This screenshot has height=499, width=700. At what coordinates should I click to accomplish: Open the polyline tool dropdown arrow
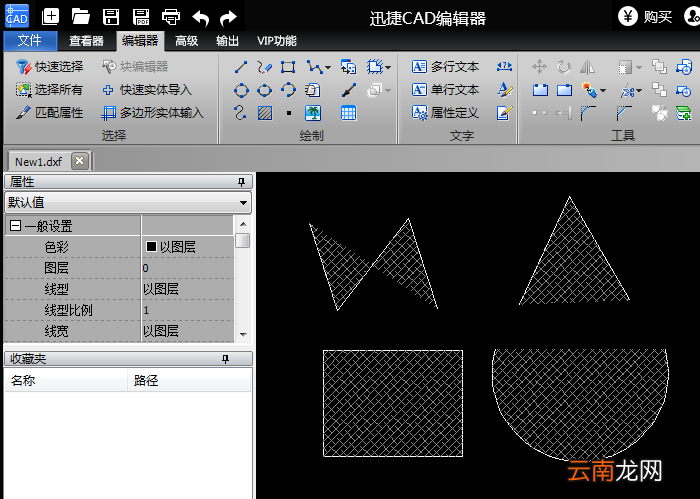tap(328, 68)
